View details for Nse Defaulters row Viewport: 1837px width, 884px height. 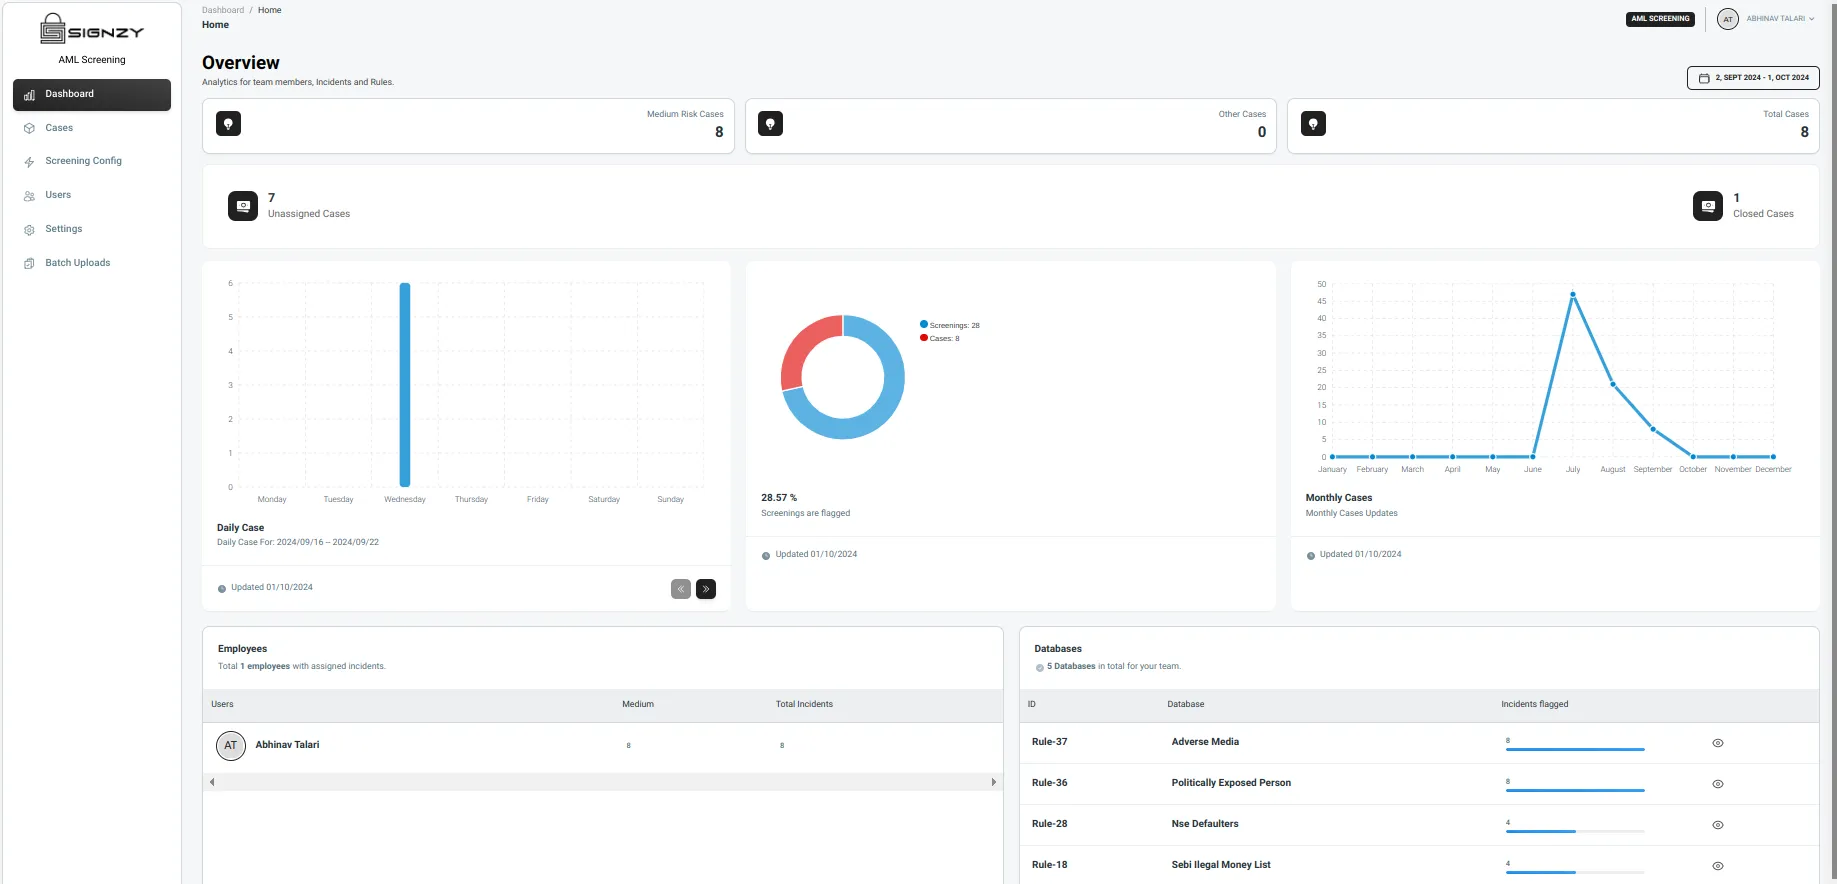click(1718, 825)
